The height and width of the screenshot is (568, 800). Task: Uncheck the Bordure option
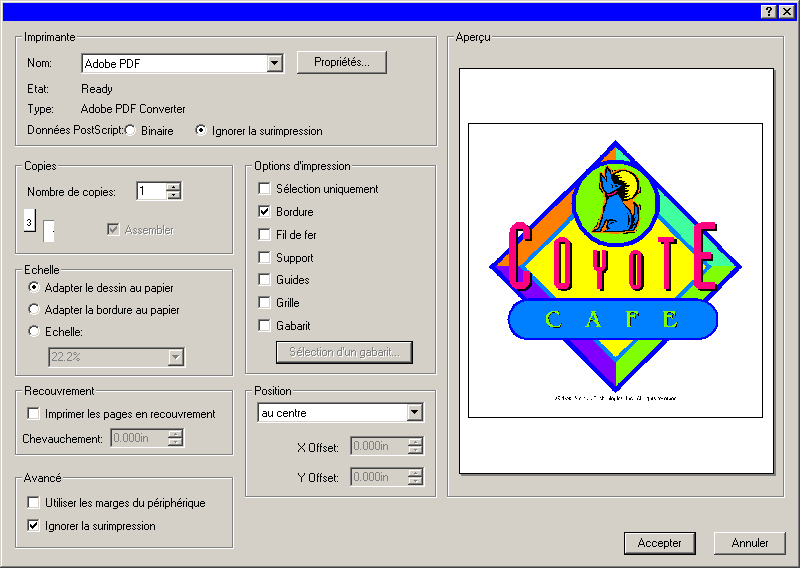(x=264, y=212)
